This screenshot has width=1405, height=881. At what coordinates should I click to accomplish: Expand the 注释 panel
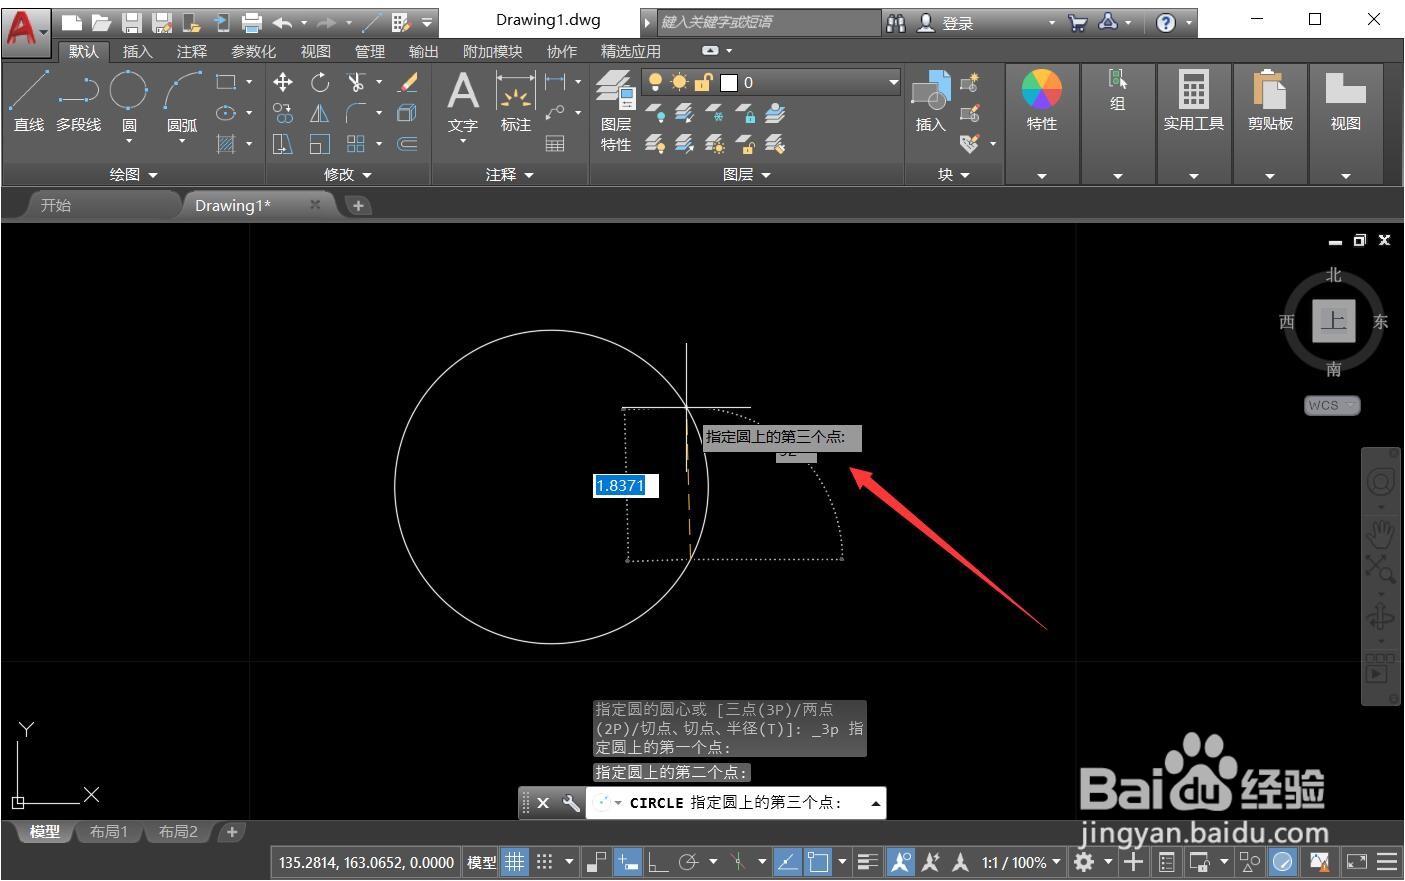pos(510,174)
